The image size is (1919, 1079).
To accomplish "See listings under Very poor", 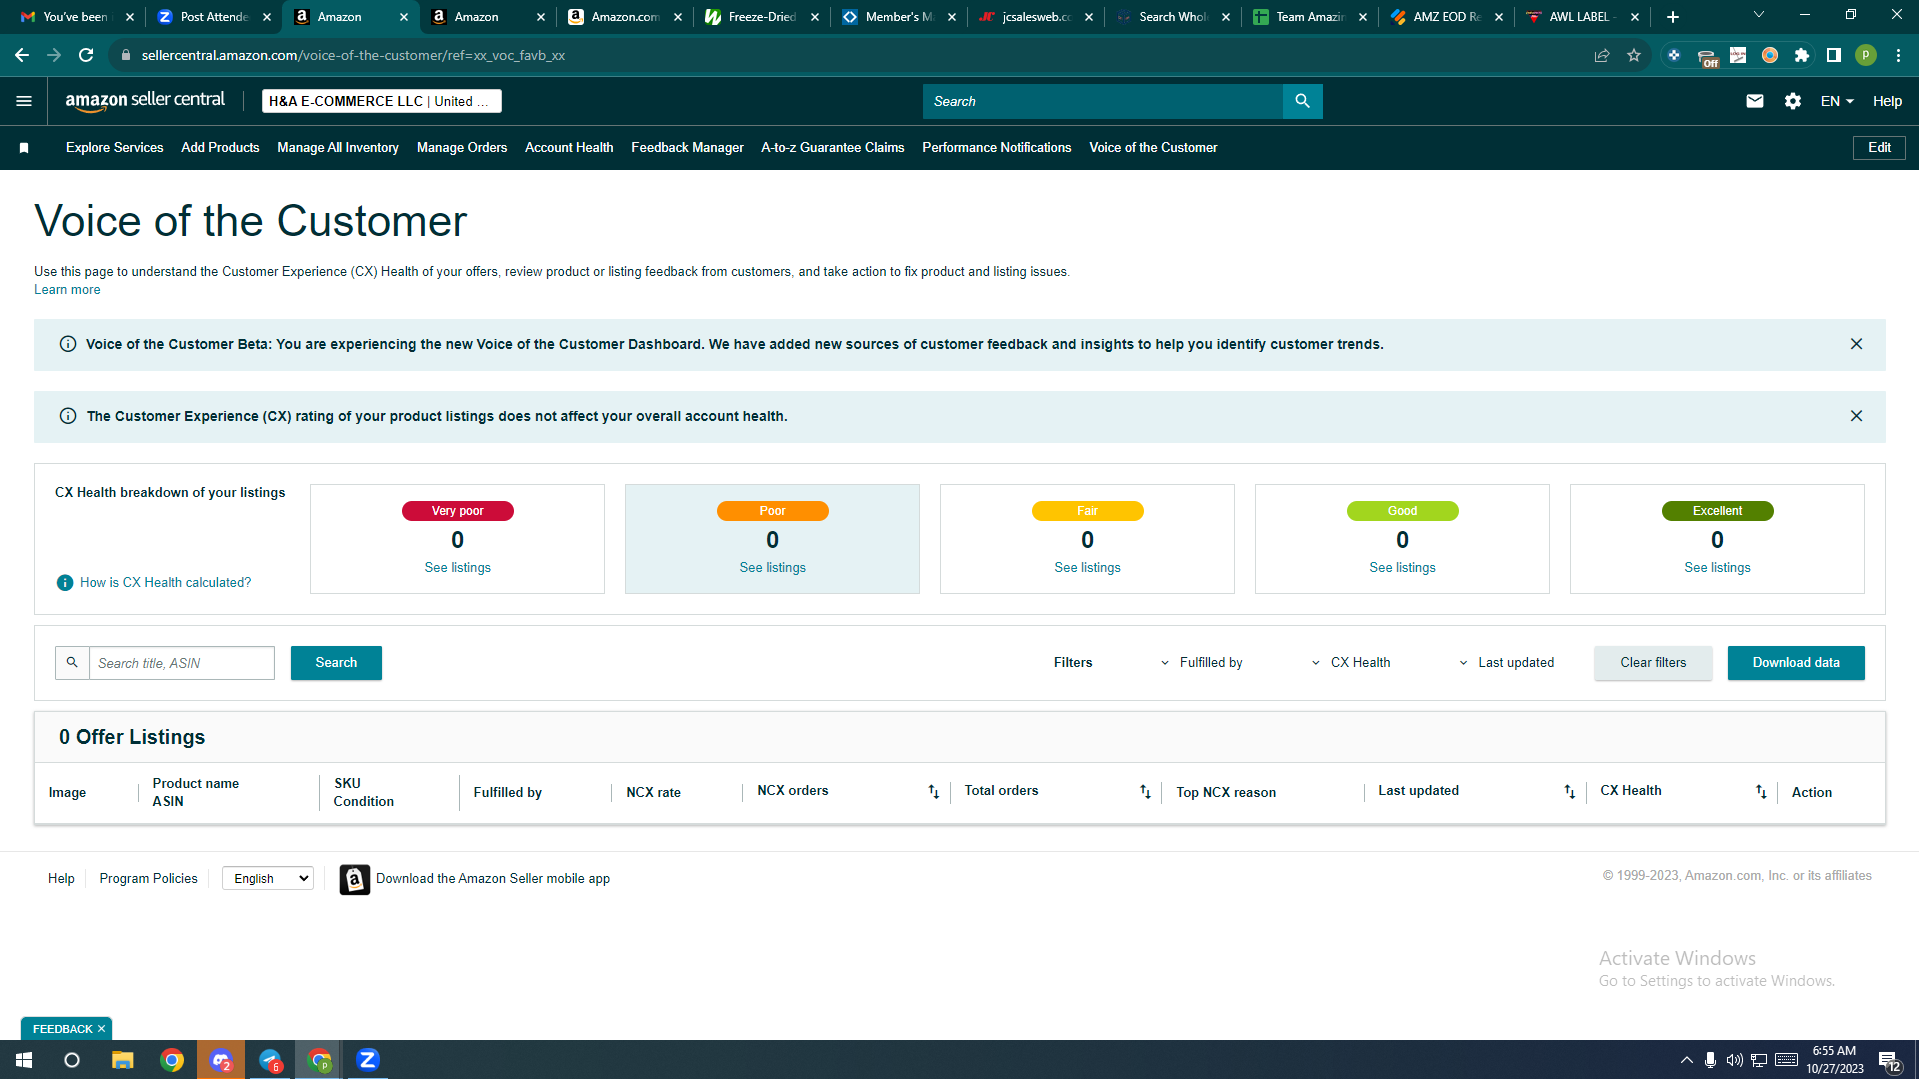I will 458,568.
